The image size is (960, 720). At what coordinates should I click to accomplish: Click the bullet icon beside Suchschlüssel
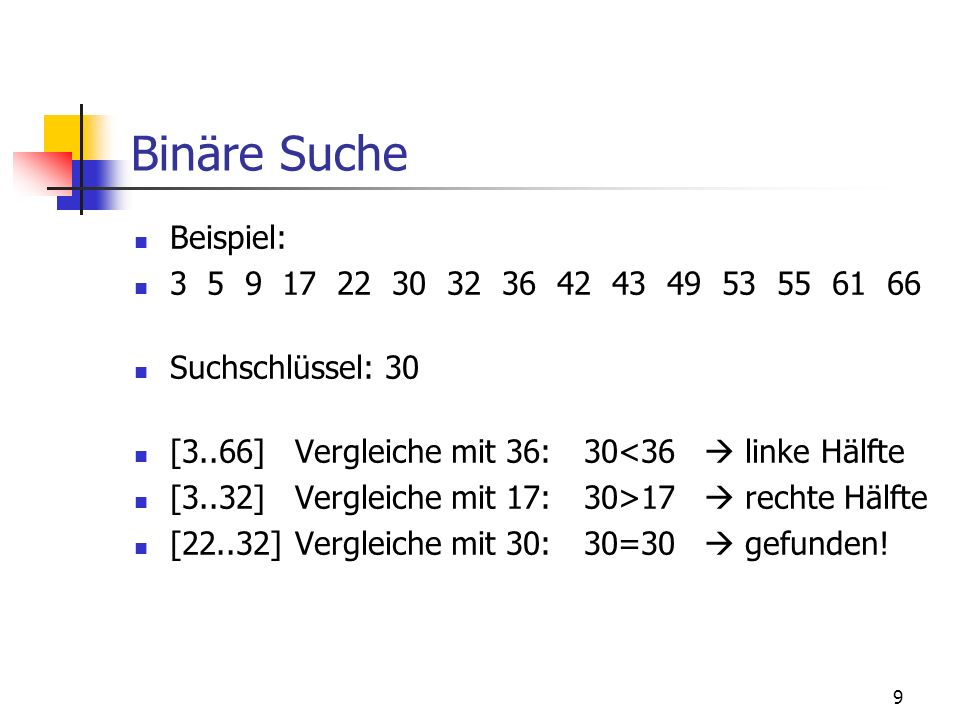(141, 372)
